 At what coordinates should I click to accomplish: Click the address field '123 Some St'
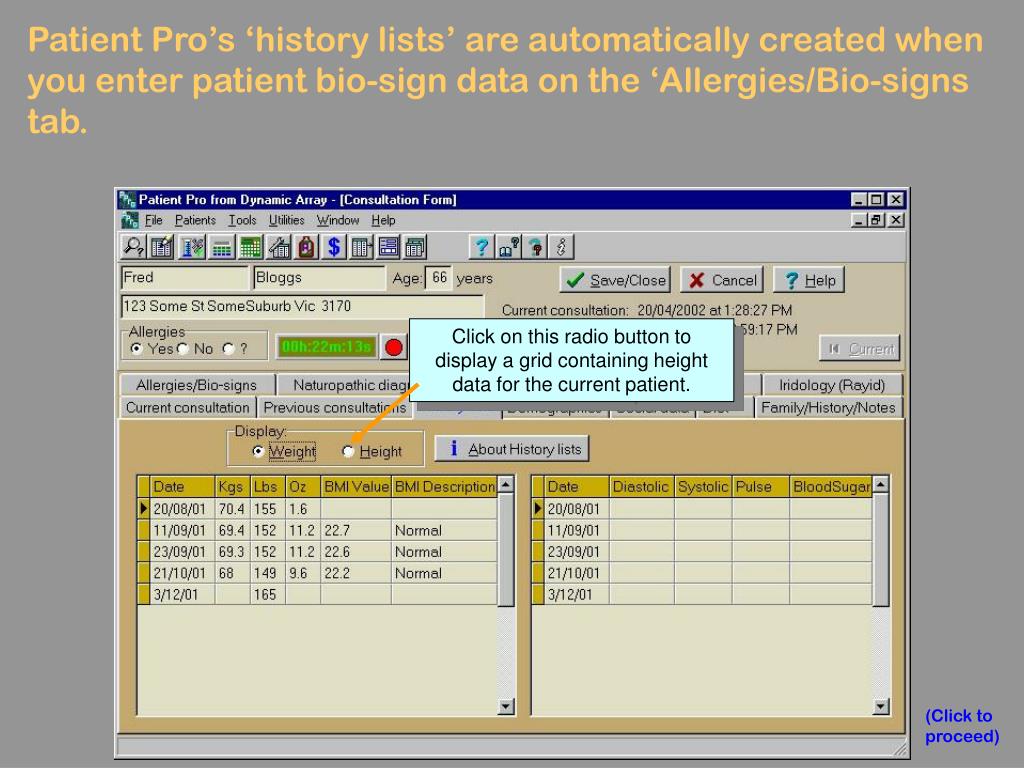[302, 306]
